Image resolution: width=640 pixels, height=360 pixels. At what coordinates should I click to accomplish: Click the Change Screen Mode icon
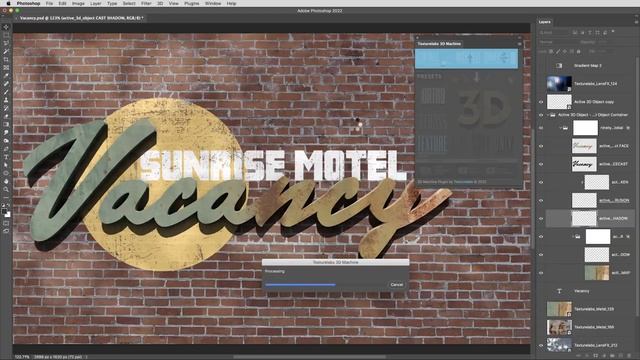point(6,231)
